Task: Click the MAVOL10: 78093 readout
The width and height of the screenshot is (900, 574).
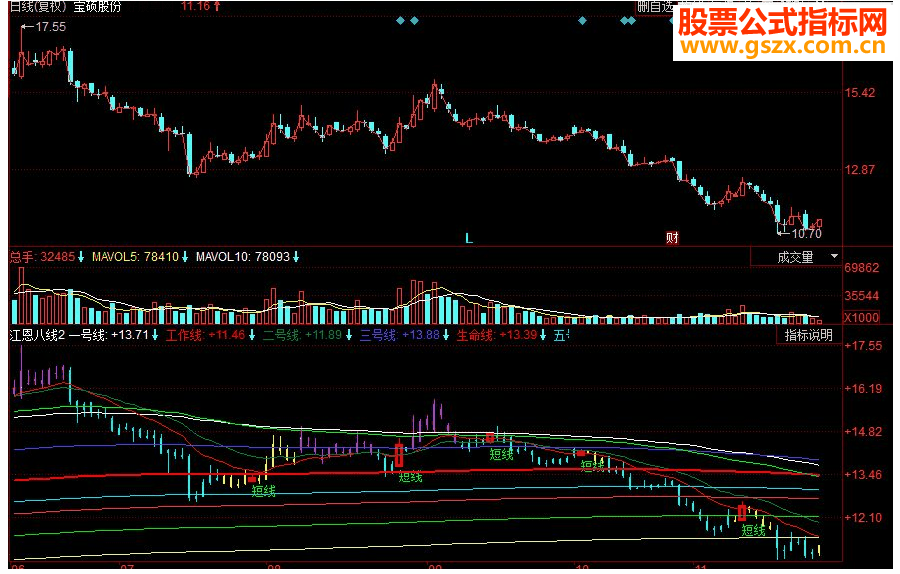Action: (243, 257)
